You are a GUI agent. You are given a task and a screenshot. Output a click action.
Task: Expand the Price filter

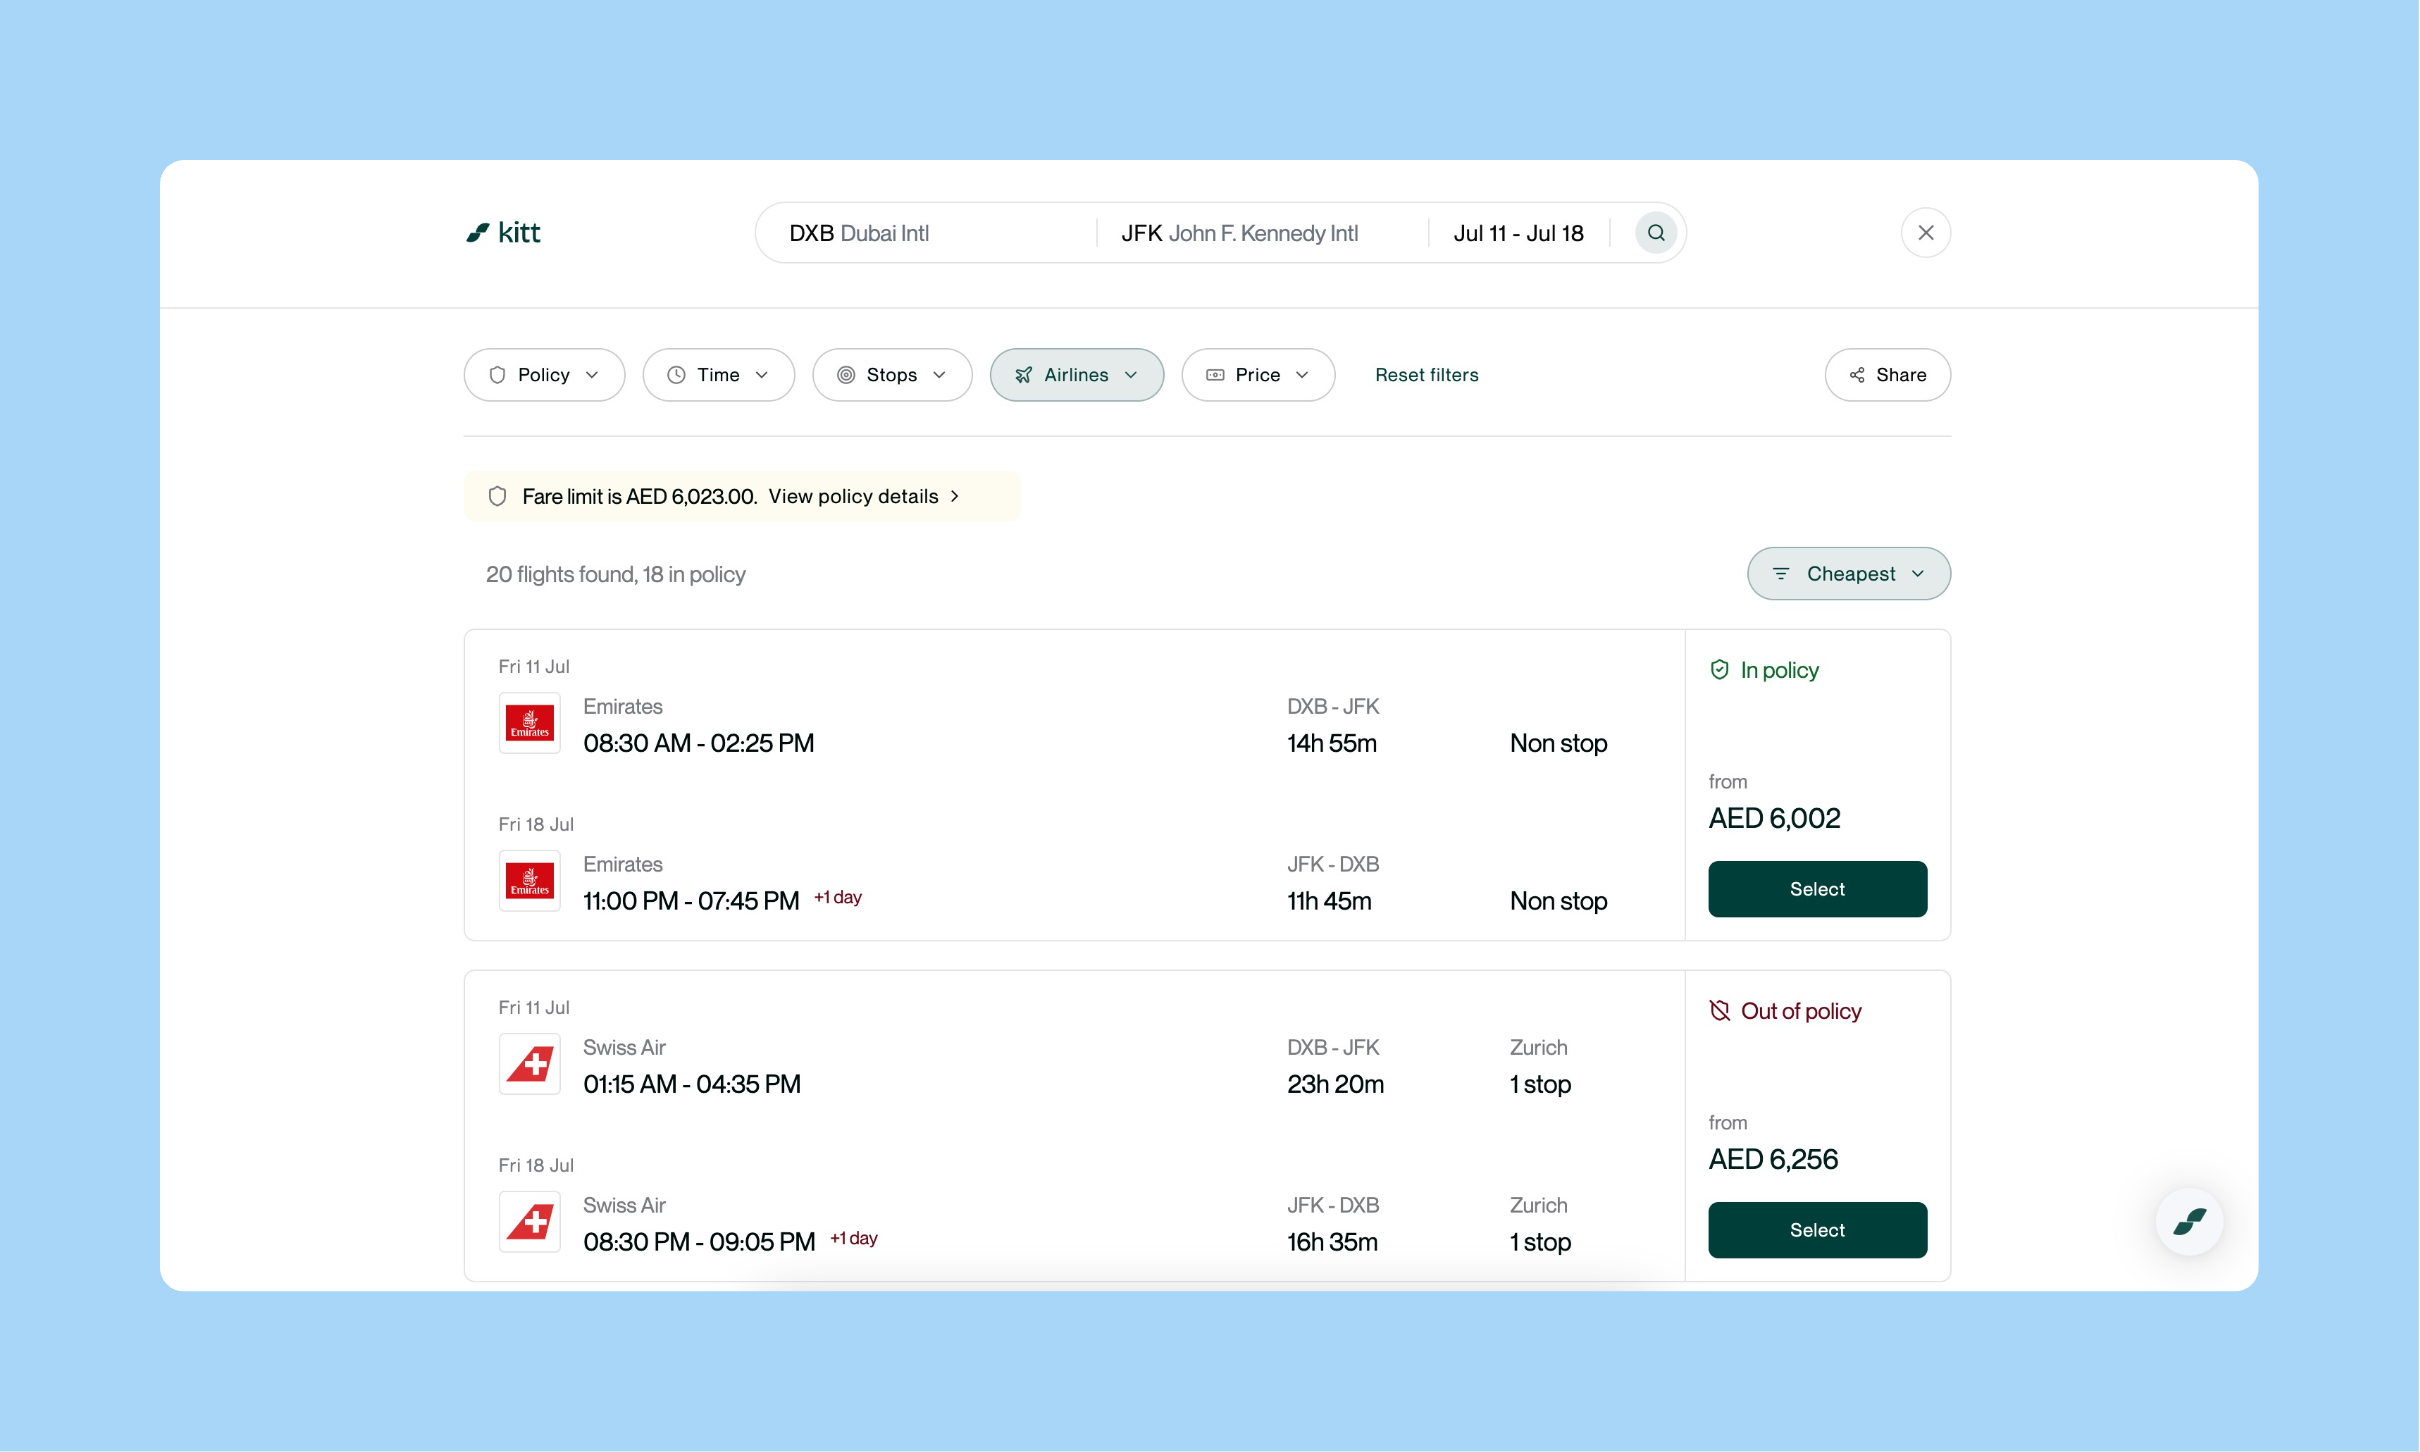coord(1257,375)
